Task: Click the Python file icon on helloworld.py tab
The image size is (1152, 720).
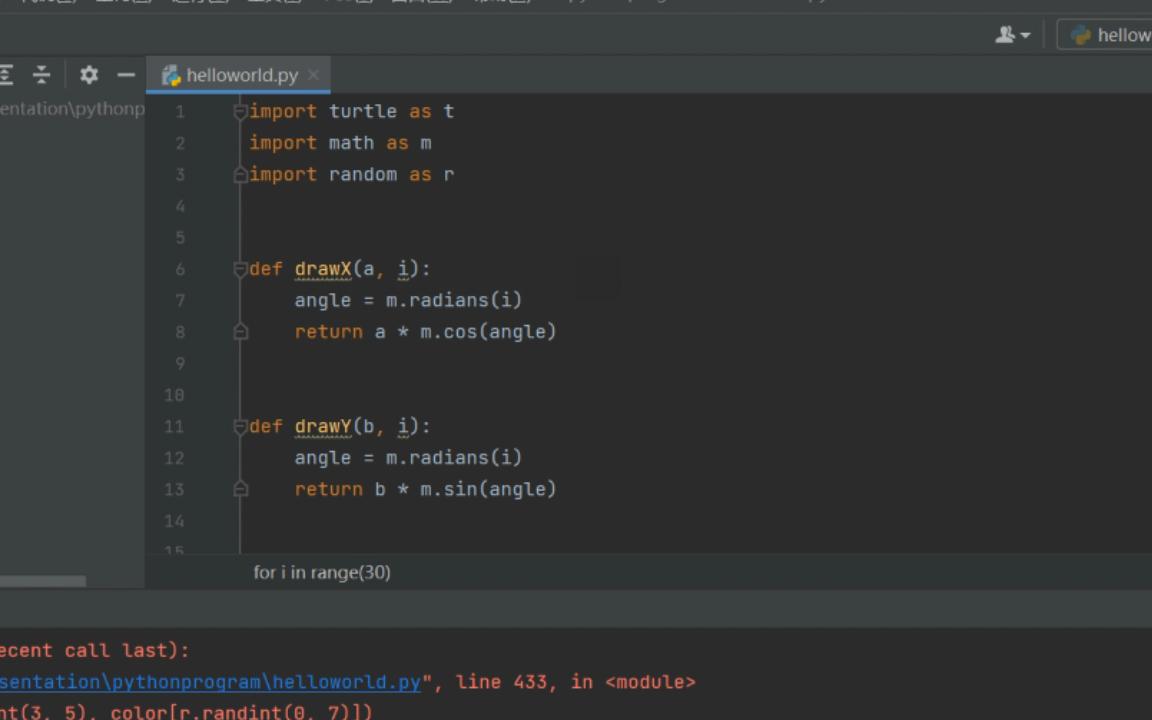Action: [x=171, y=75]
